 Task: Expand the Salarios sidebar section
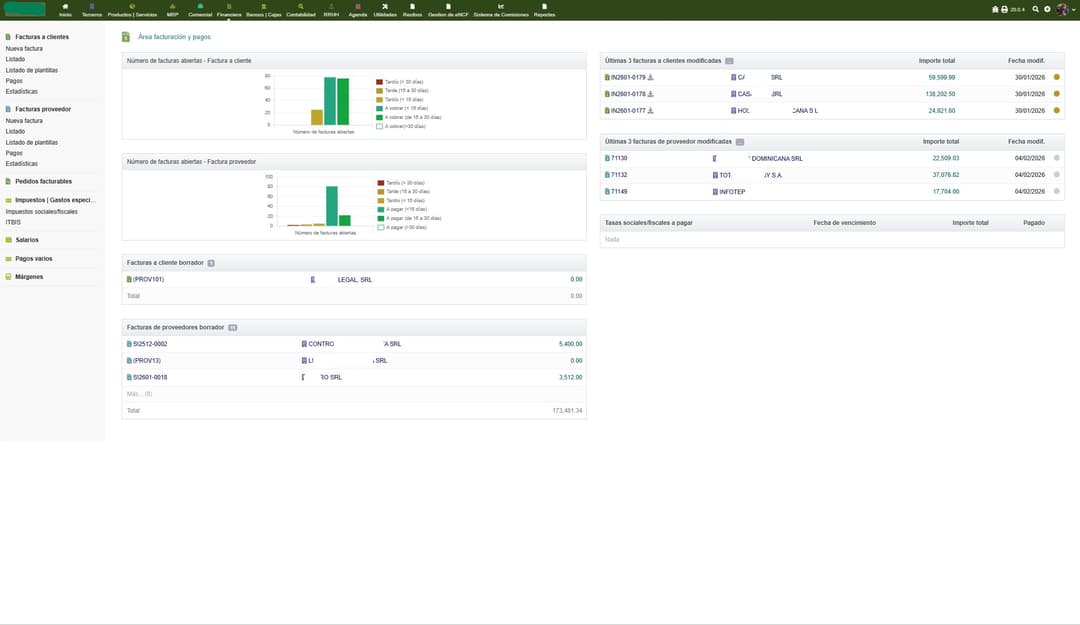tap(26, 240)
